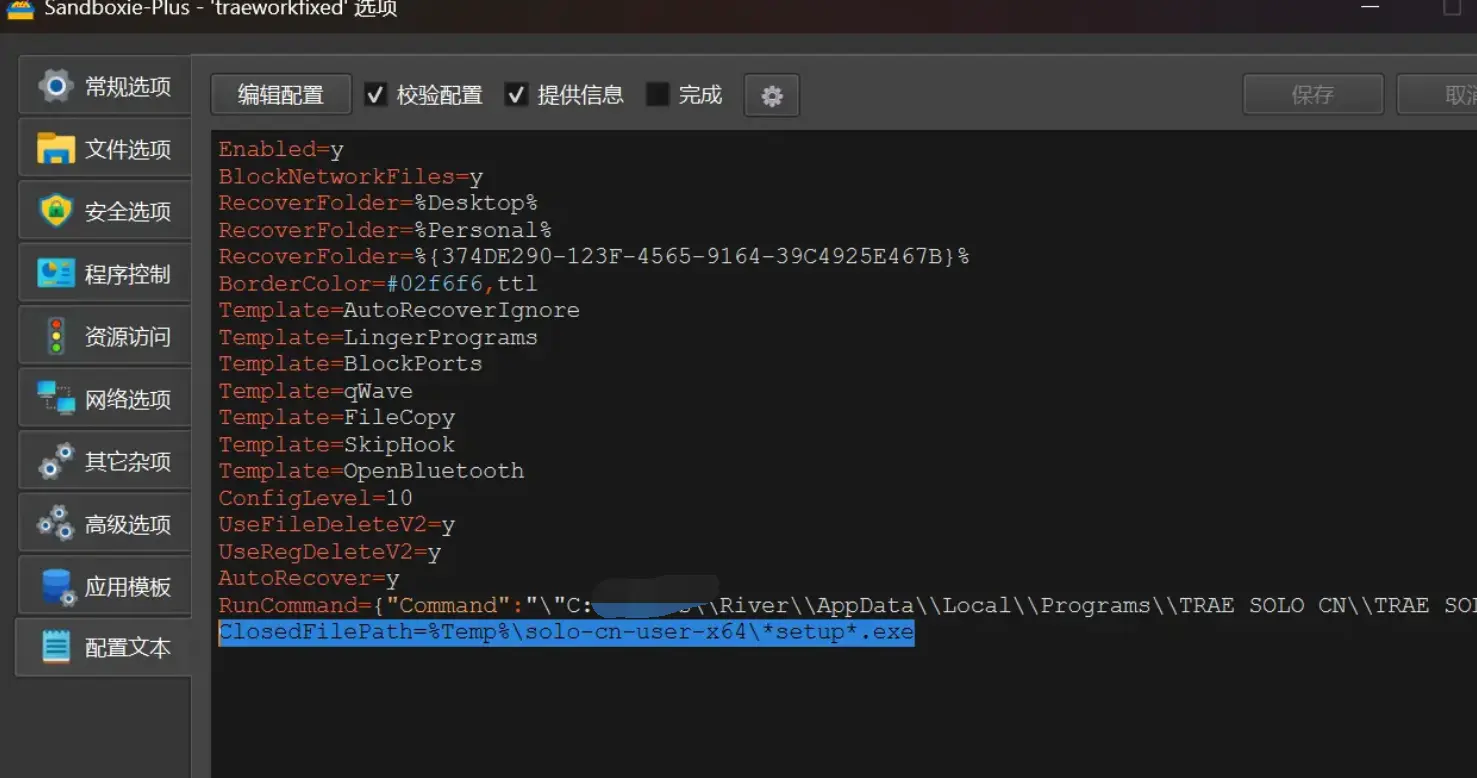
Task: Select the 配置文本 notepad icon
Action: 56,648
